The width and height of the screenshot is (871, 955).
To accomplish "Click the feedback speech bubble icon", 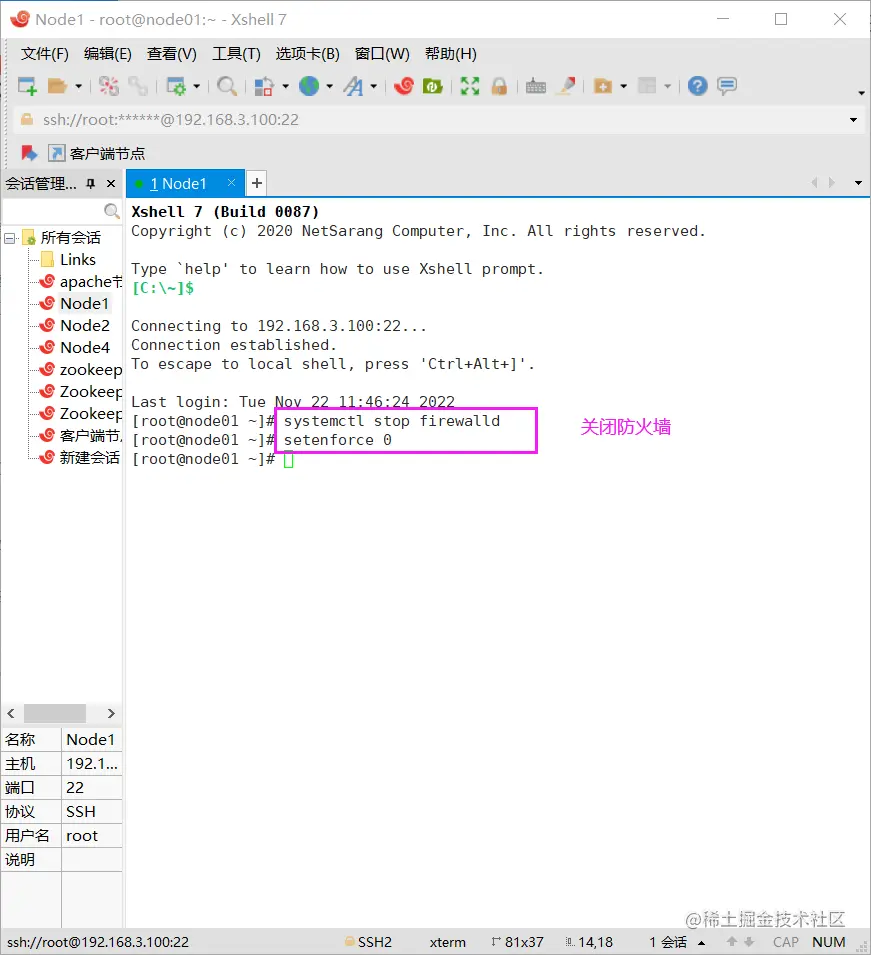I will coord(727,86).
